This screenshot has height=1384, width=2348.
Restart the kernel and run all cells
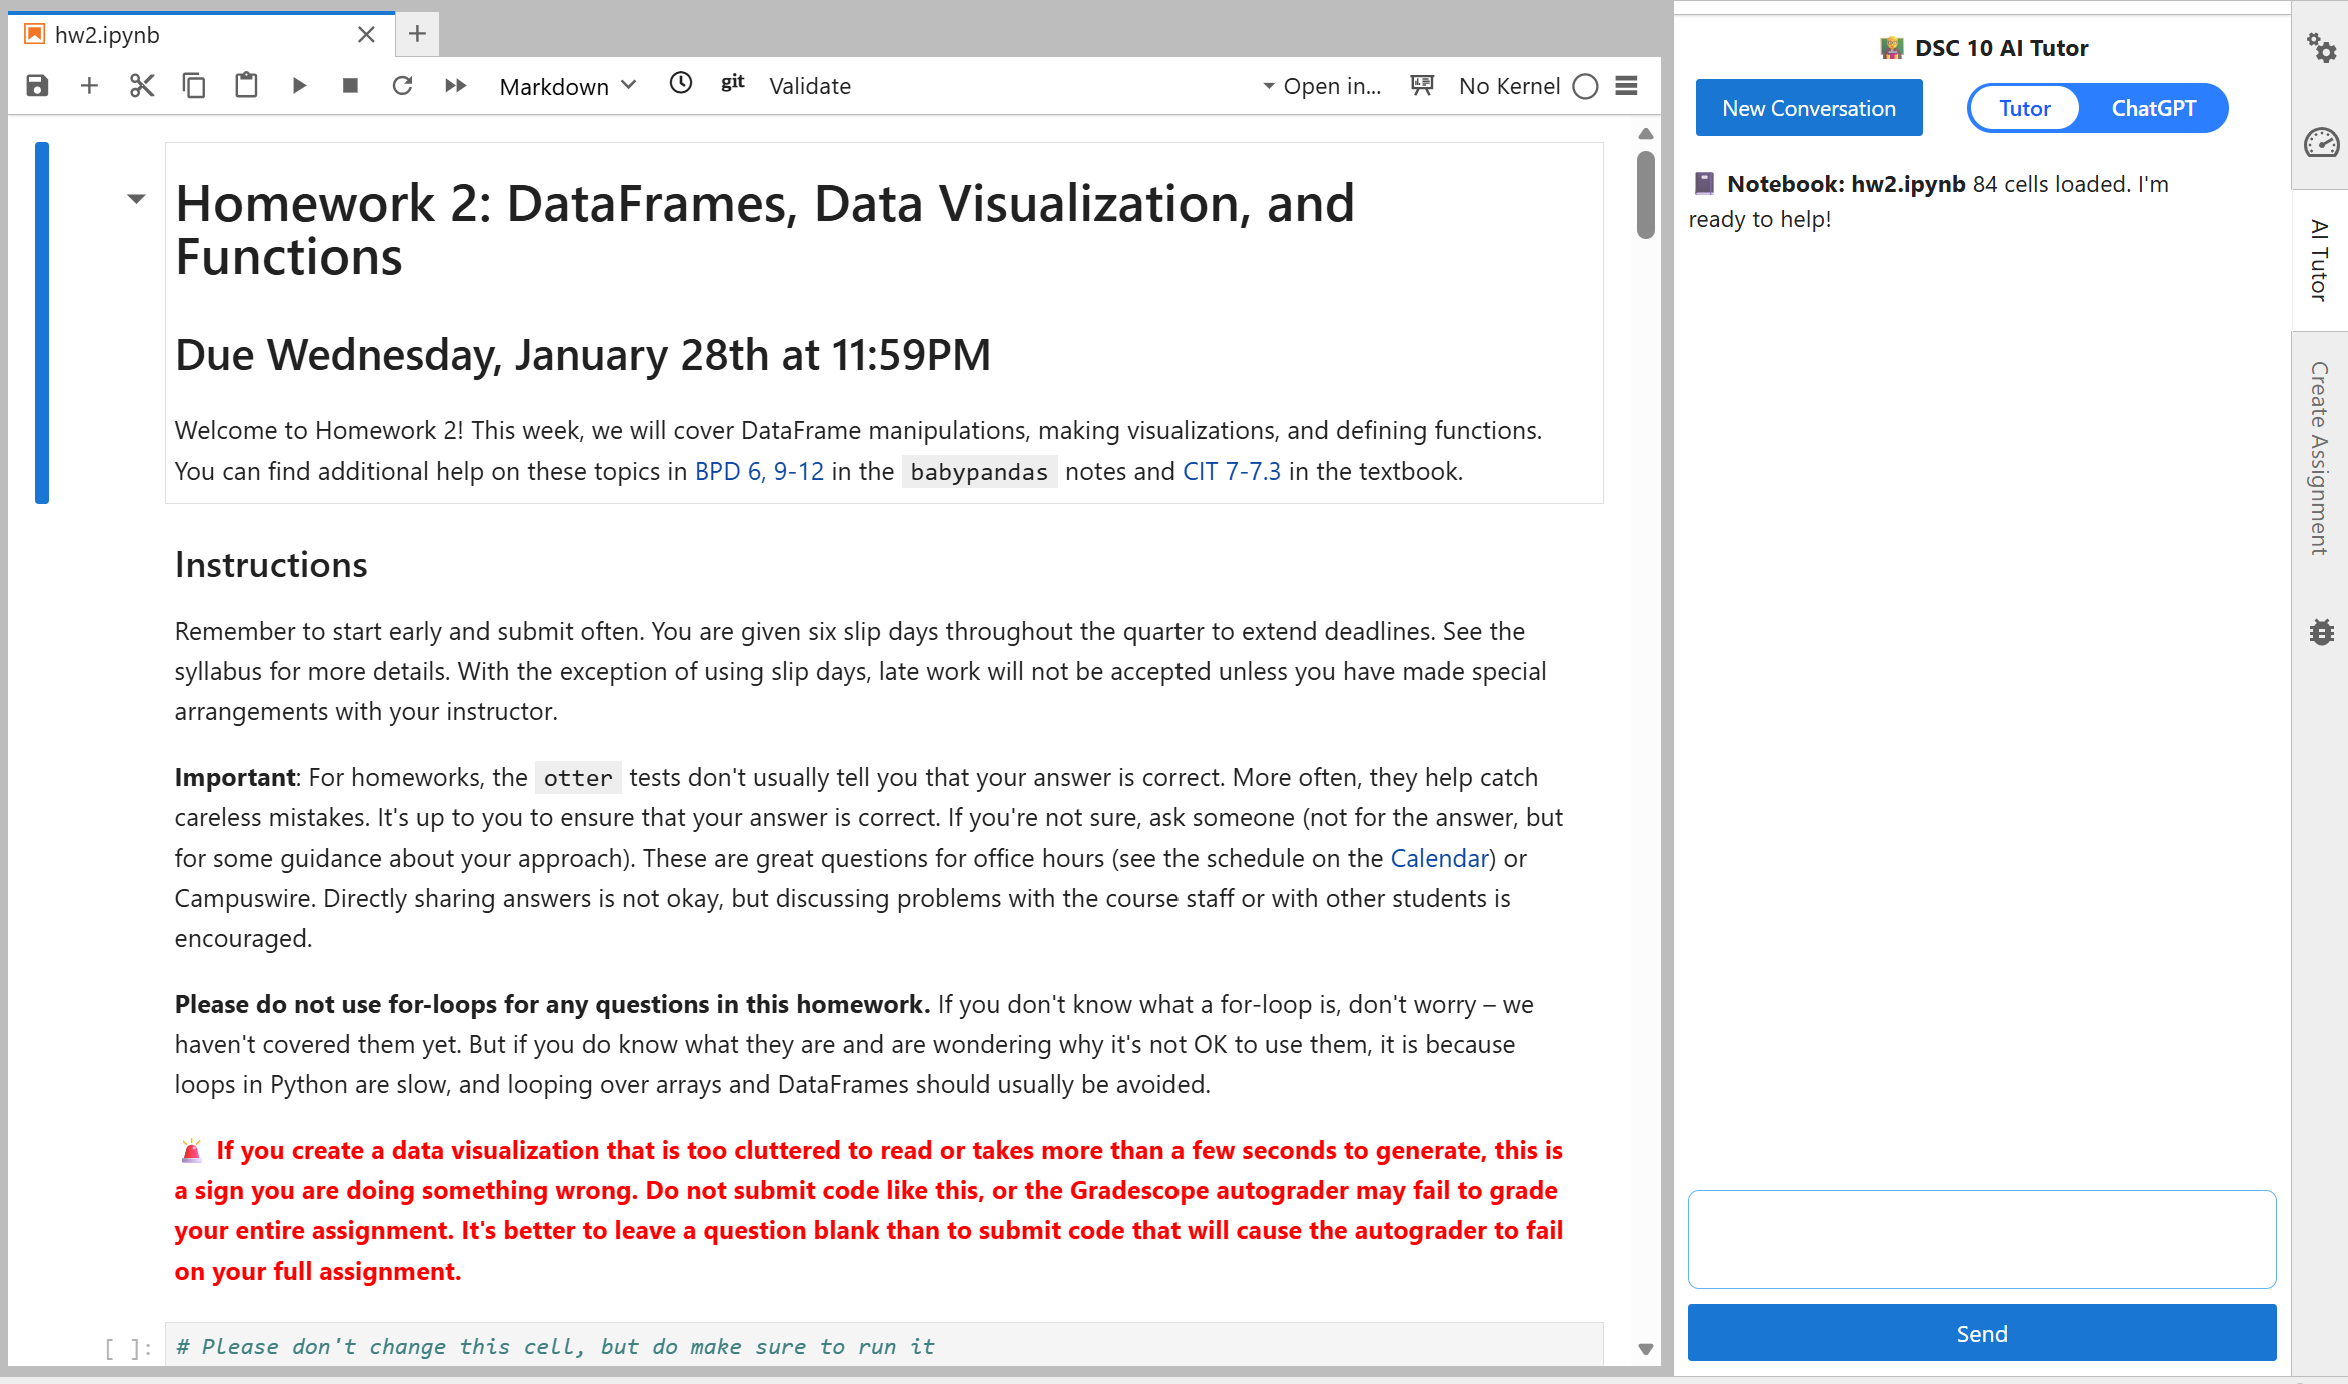click(455, 86)
